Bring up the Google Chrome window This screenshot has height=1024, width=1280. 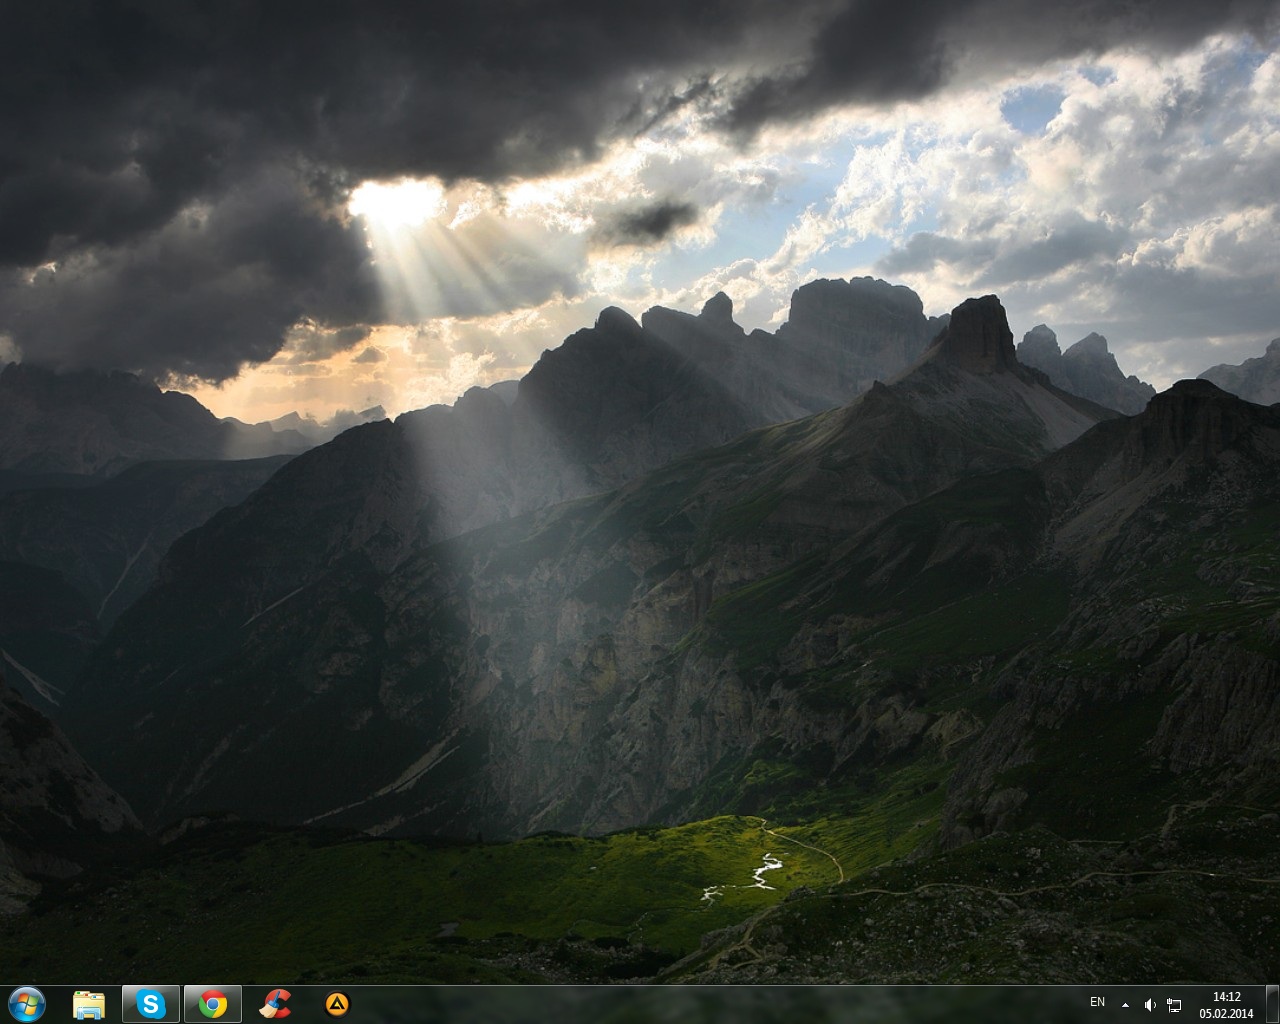point(212,1004)
